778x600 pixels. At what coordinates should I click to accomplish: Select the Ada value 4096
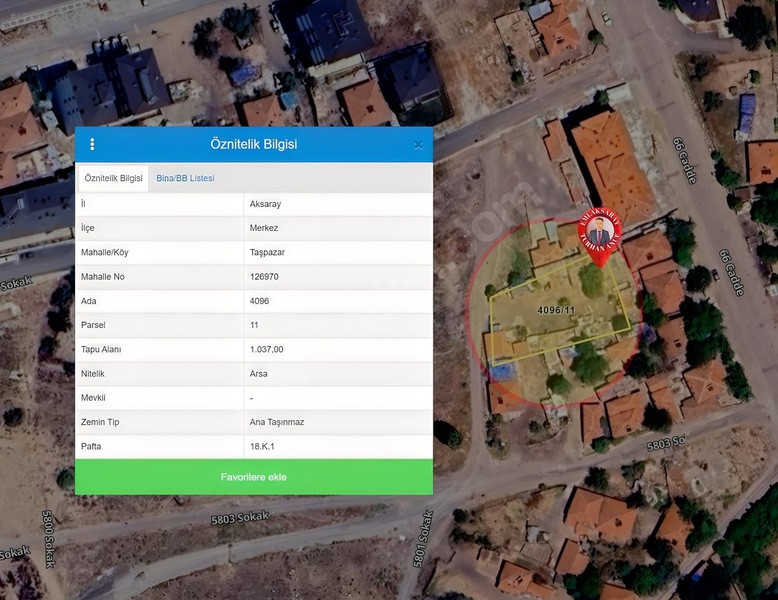pyautogui.click(x=259, y=301)
